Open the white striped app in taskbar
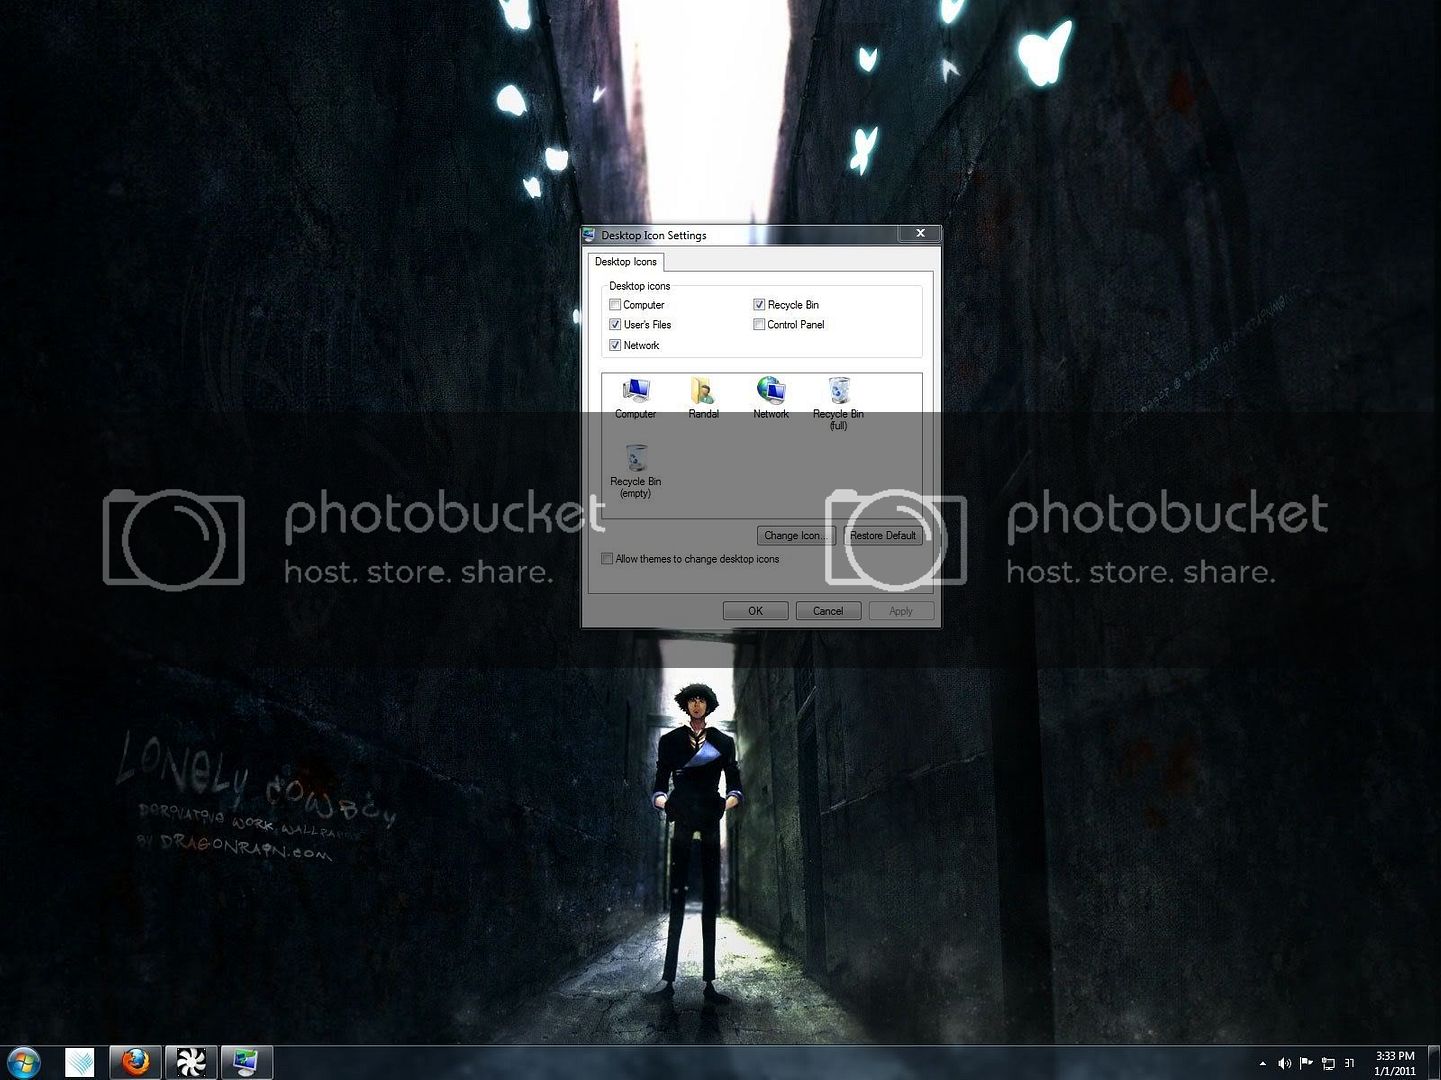The height and width of the screenshot is (1080, 1441). [x=80, y=1062]
